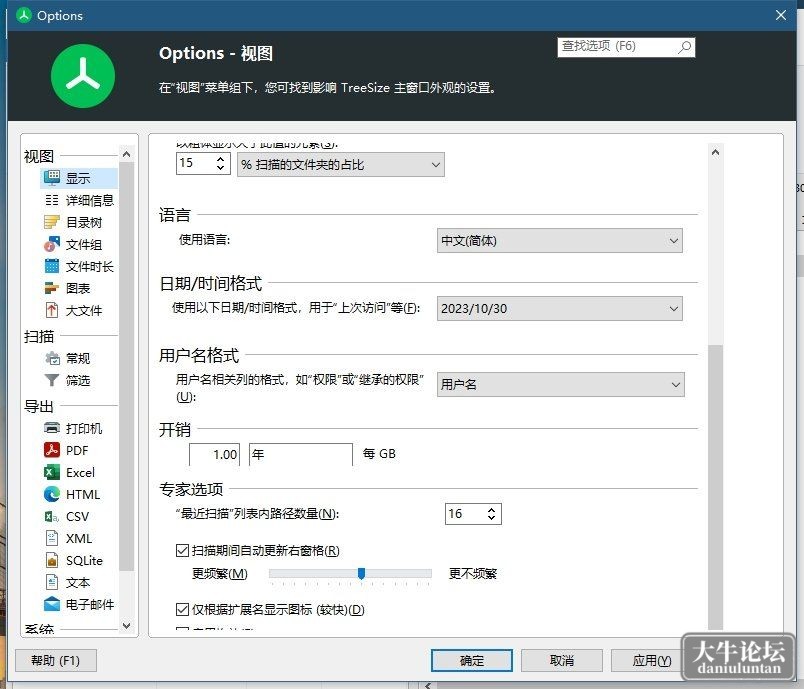Click the 开销 unit field showing 年

coord(301,454)
